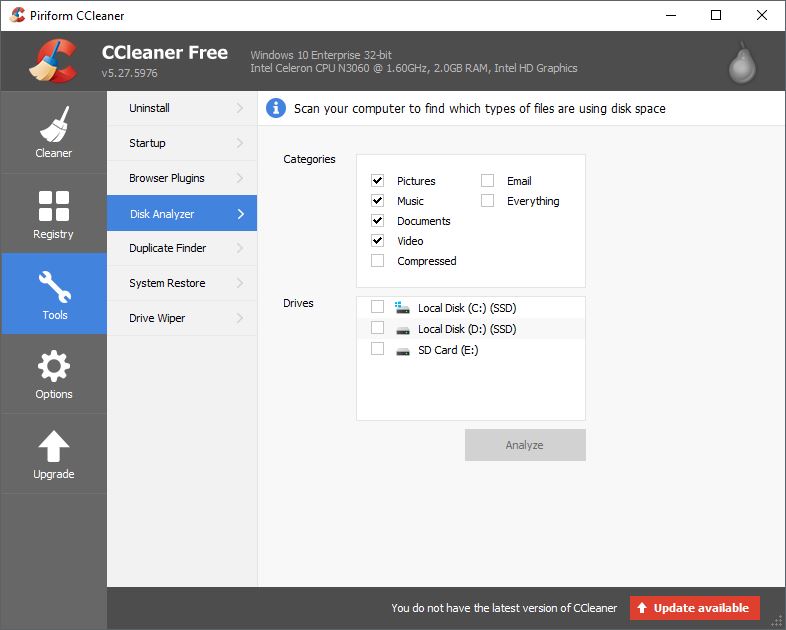Check the Everything category
Screen dimensions: 786x630
pos(487,200)
